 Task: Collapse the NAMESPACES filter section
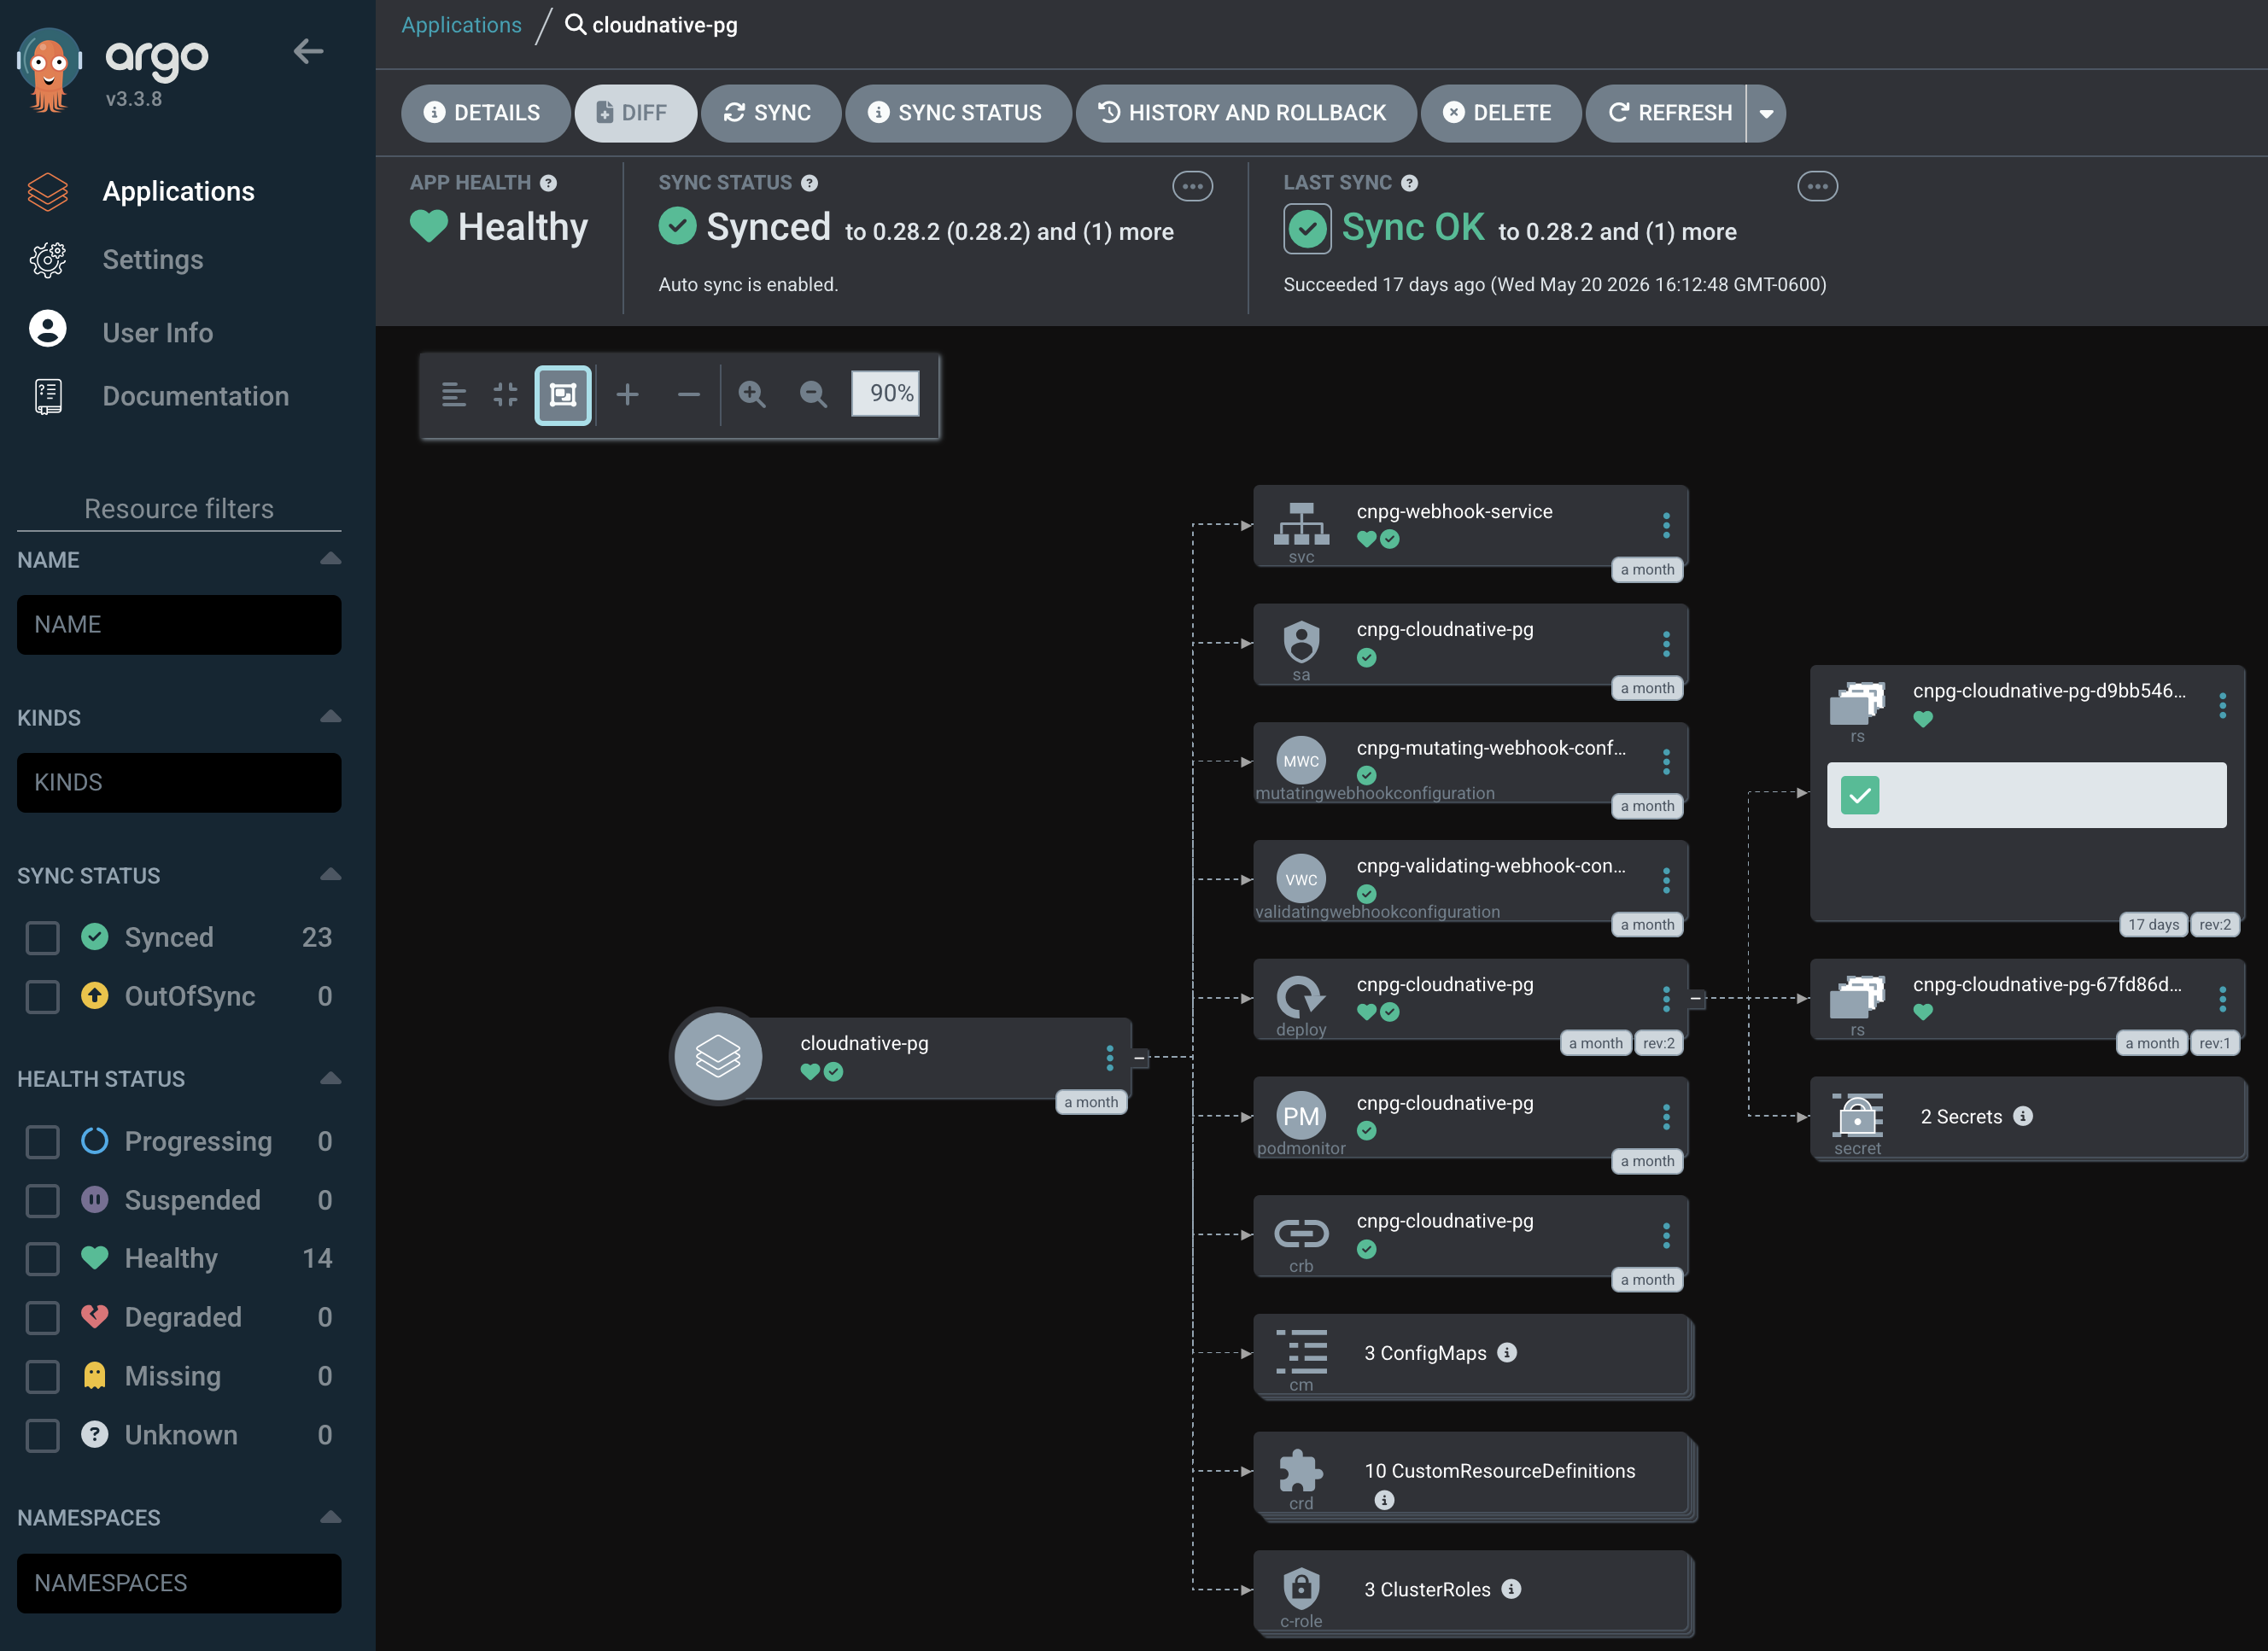point(331,1518)
